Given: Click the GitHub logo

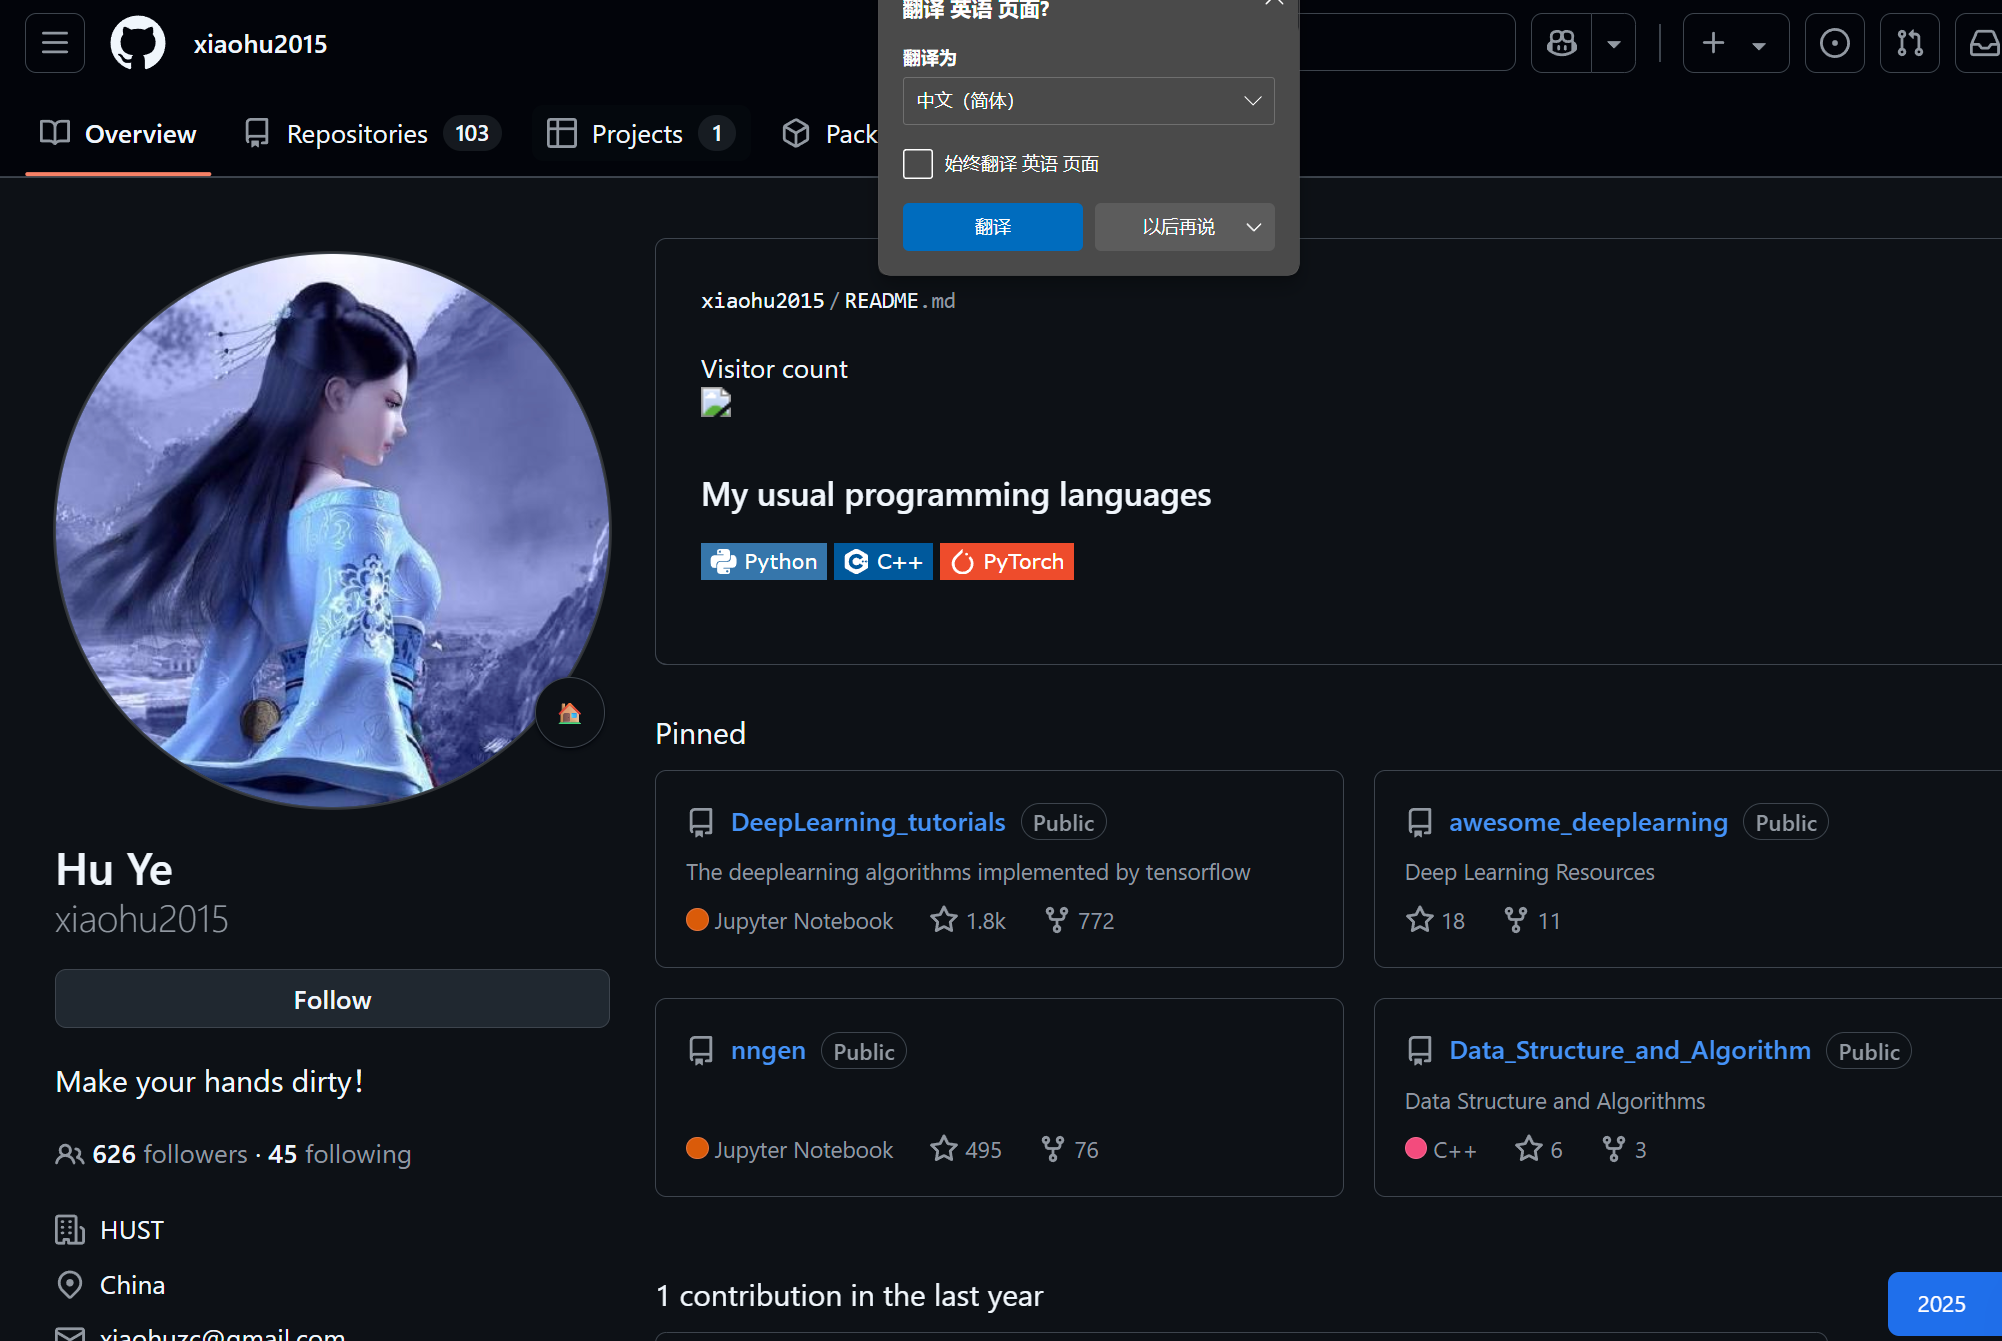Looking at the screenshot, I should [x=137, y=42].
